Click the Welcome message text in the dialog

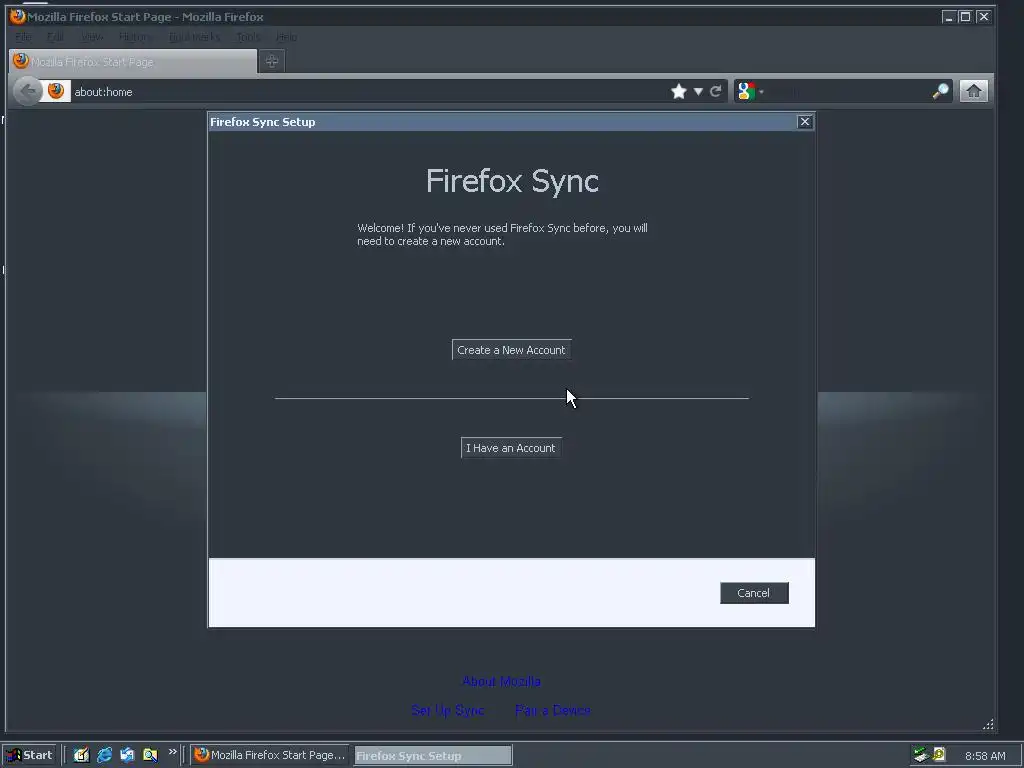(x=502, y=234)
